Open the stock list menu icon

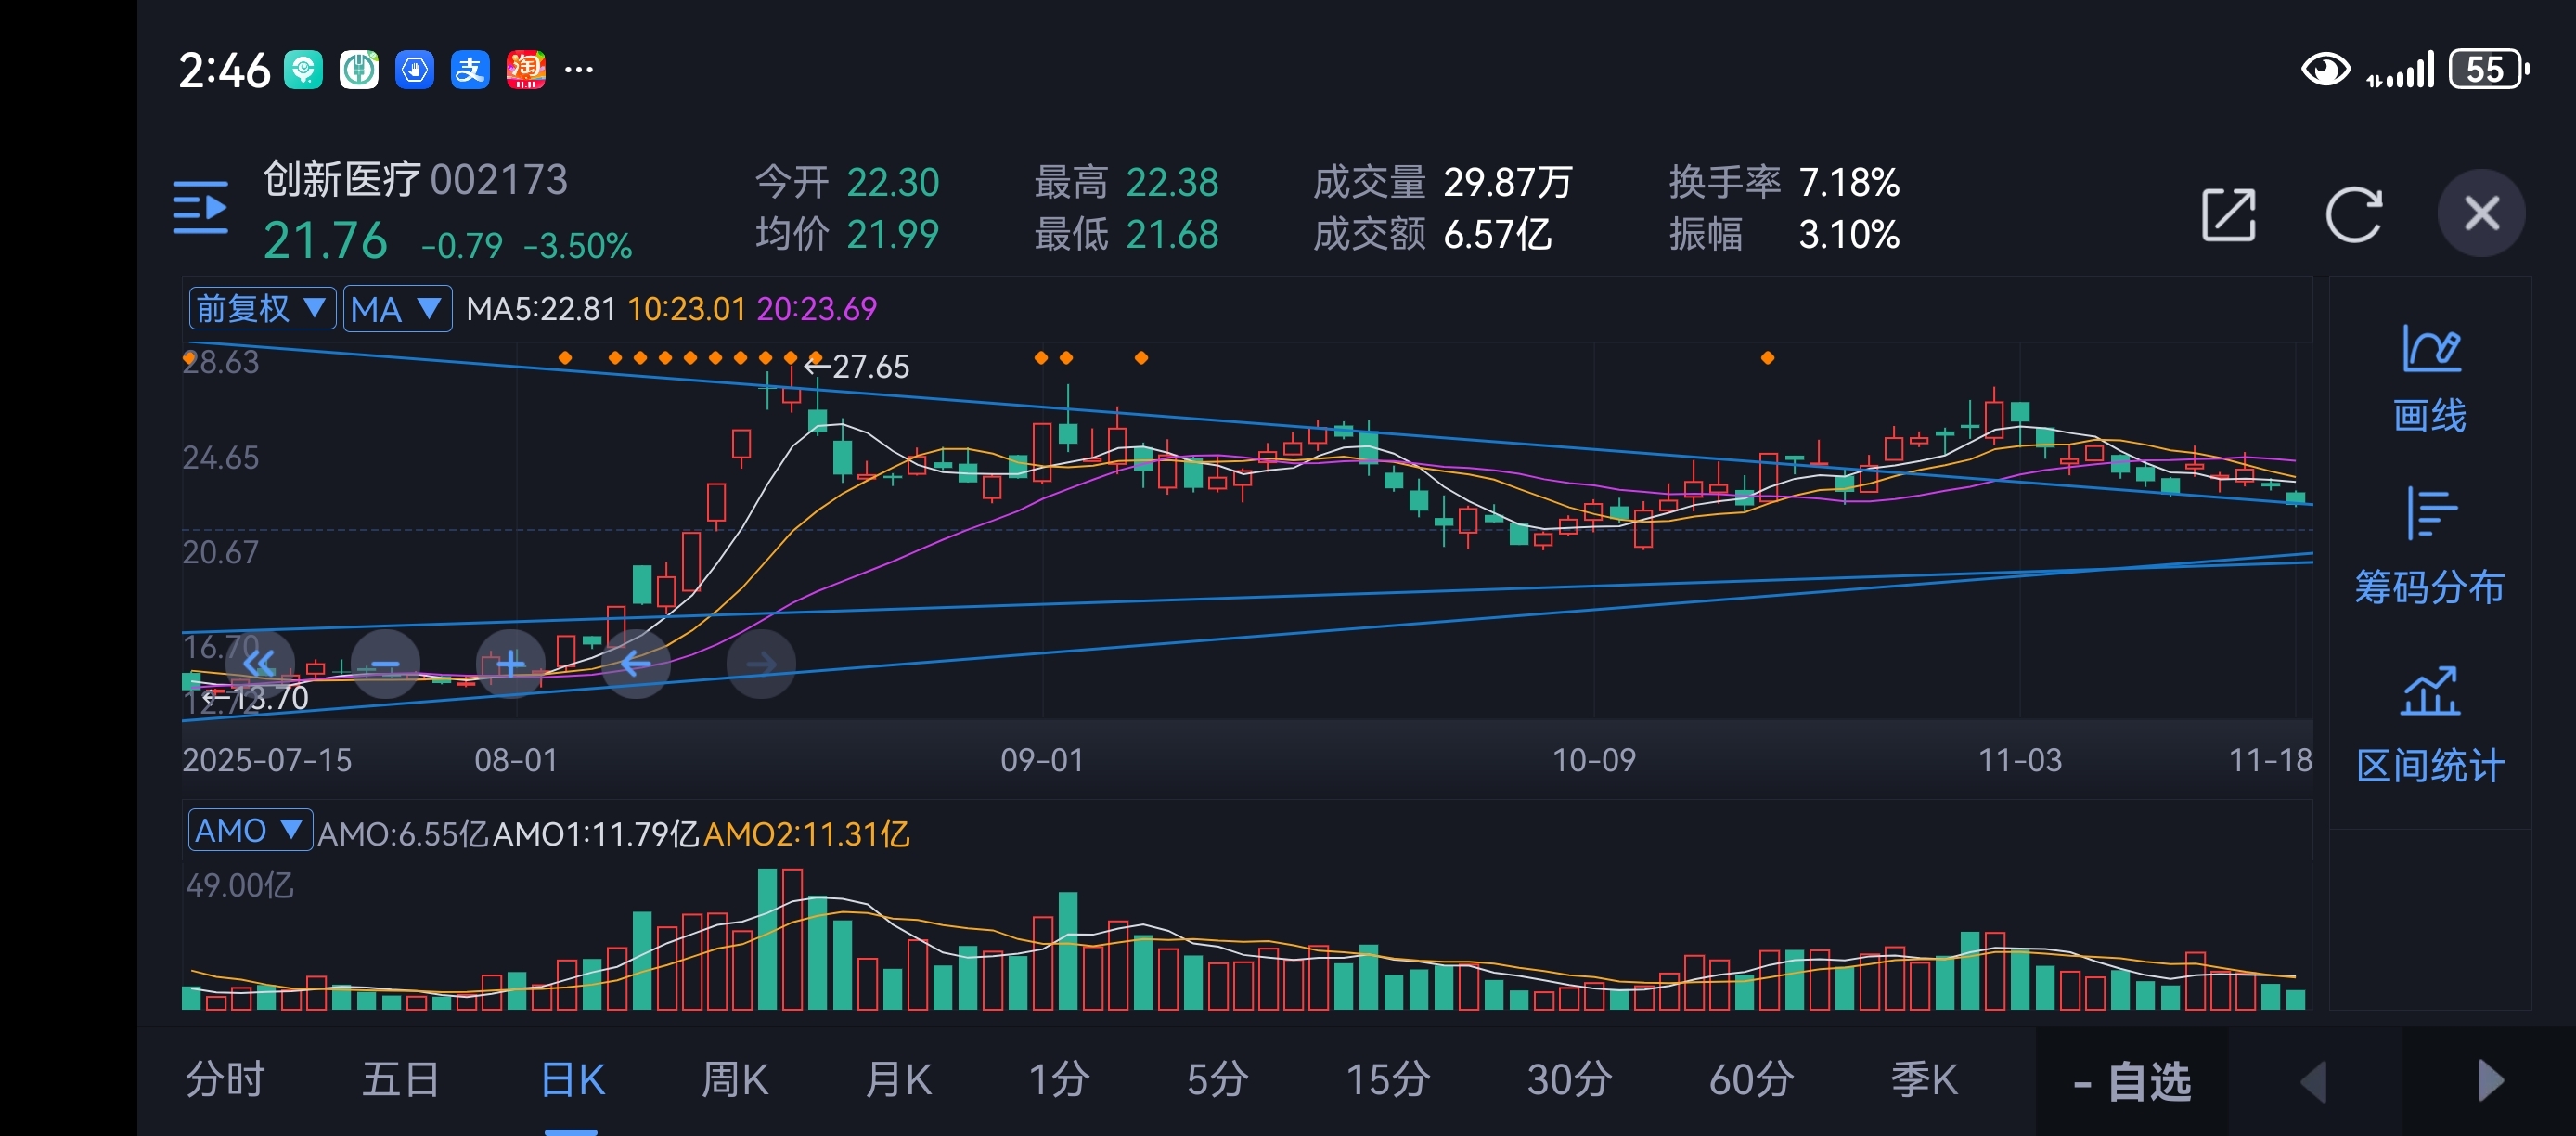point(200,208)
